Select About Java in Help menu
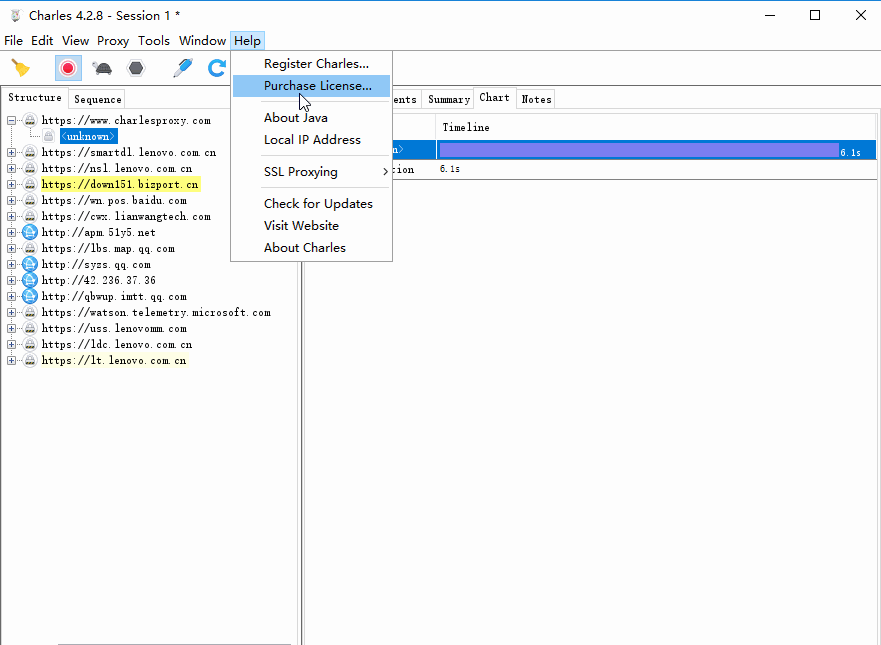Screen dimensions: 881x645 click(x=311, y=117)
